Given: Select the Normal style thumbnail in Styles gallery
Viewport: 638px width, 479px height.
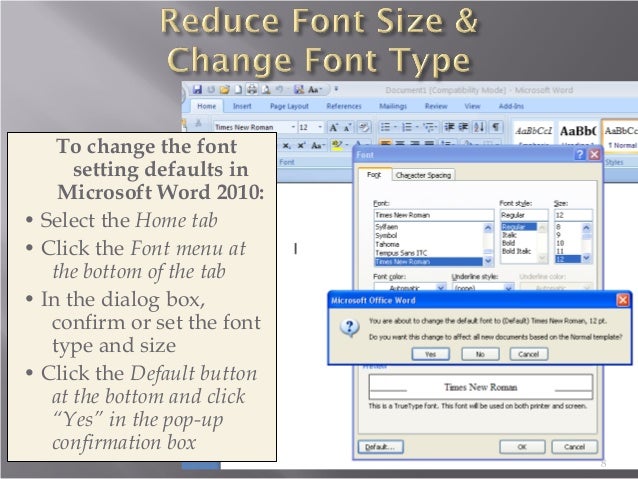Looking at the screenshot, I should [620, 136].
